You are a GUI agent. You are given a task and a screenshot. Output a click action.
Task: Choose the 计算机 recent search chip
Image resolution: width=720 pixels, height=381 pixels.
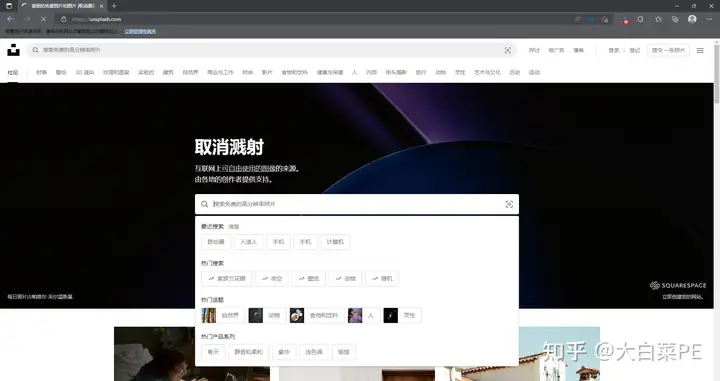[x=335, y=242]
